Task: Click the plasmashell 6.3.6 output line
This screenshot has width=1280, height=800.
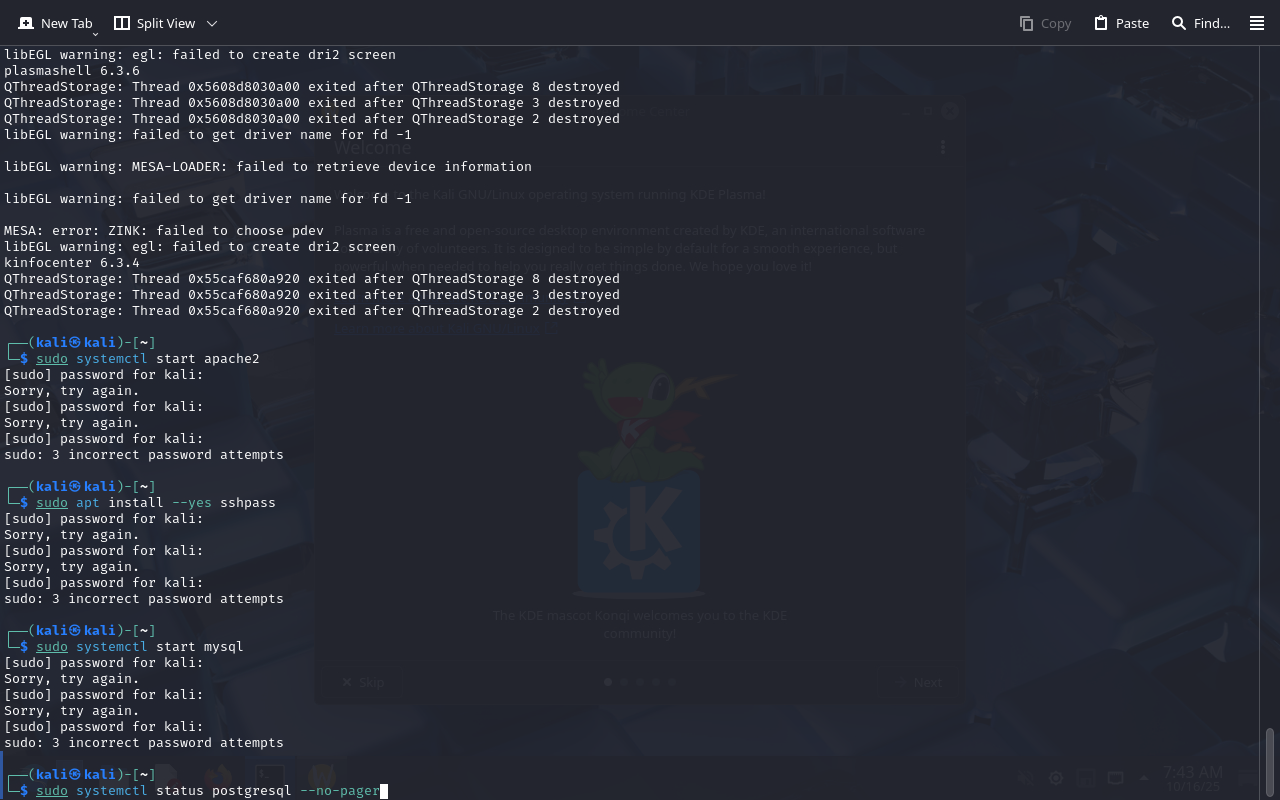Action: pyautogui.click(x=72, y=71)
